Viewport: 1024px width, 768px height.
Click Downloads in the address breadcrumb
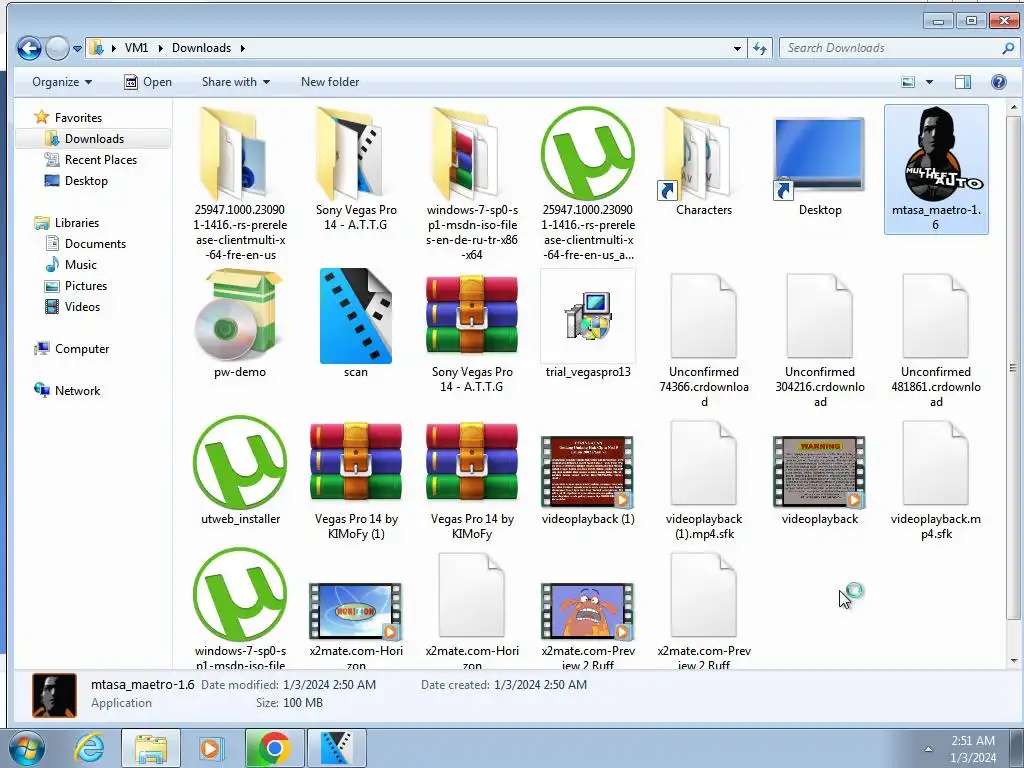[x=201, y=48]
